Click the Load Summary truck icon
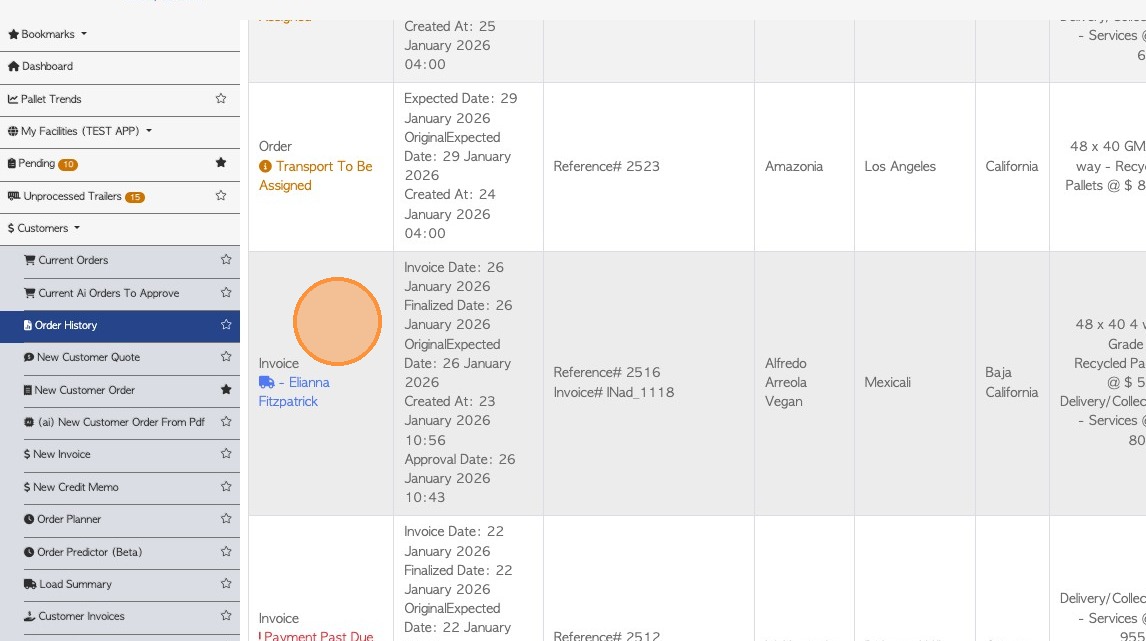This screenshot has height=641, width=1146. (x=29, y=584)
